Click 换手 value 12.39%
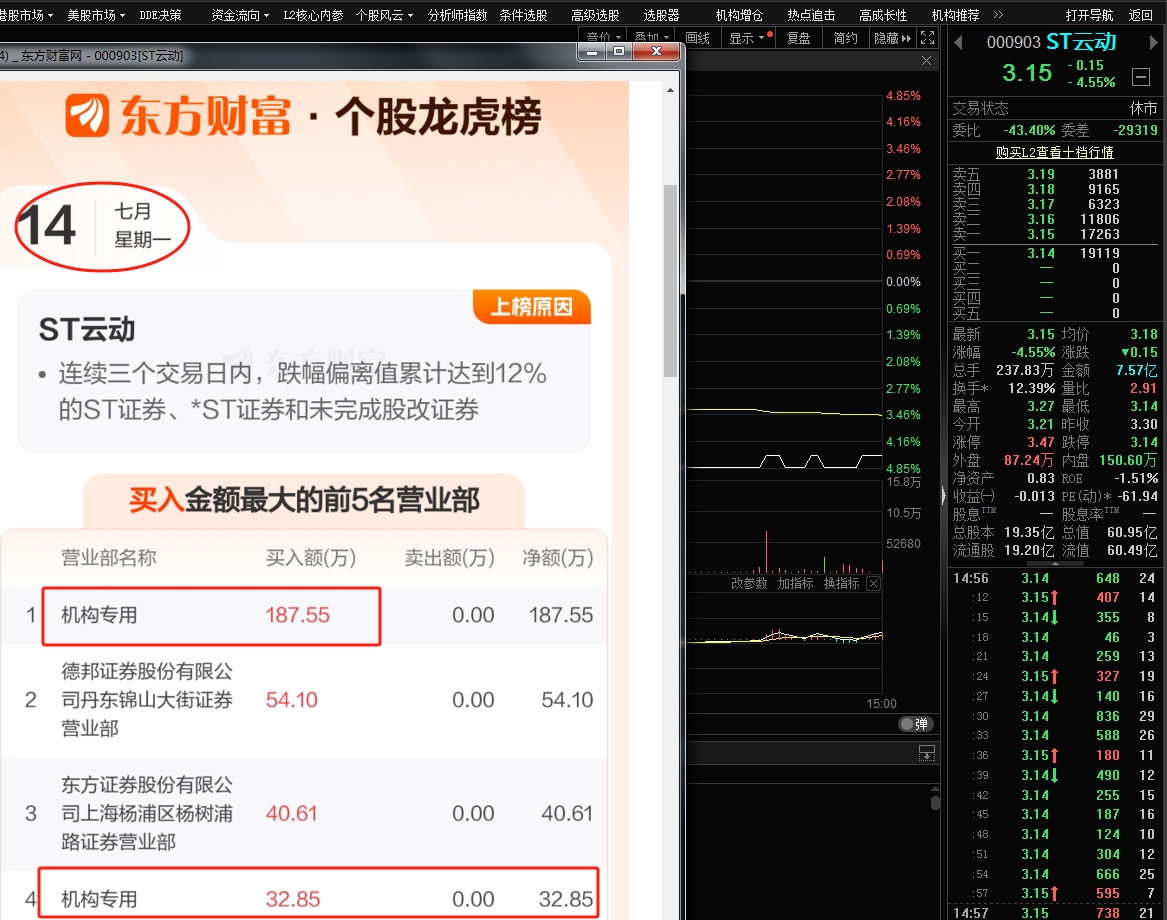 click(x=1031, y=388)
